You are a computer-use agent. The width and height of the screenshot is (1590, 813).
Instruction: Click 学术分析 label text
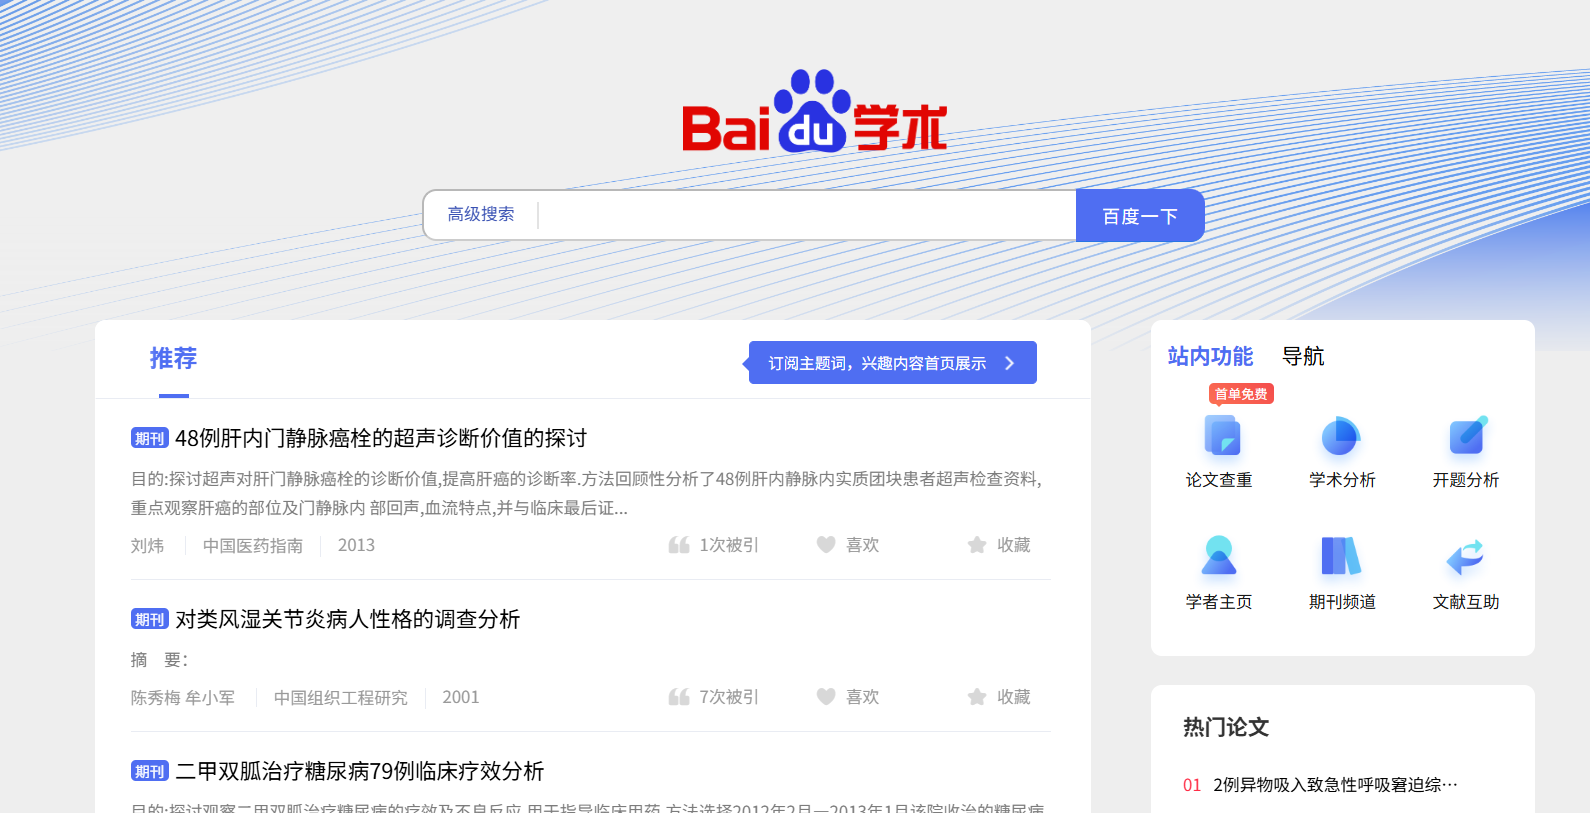[x=1342, y=480]
